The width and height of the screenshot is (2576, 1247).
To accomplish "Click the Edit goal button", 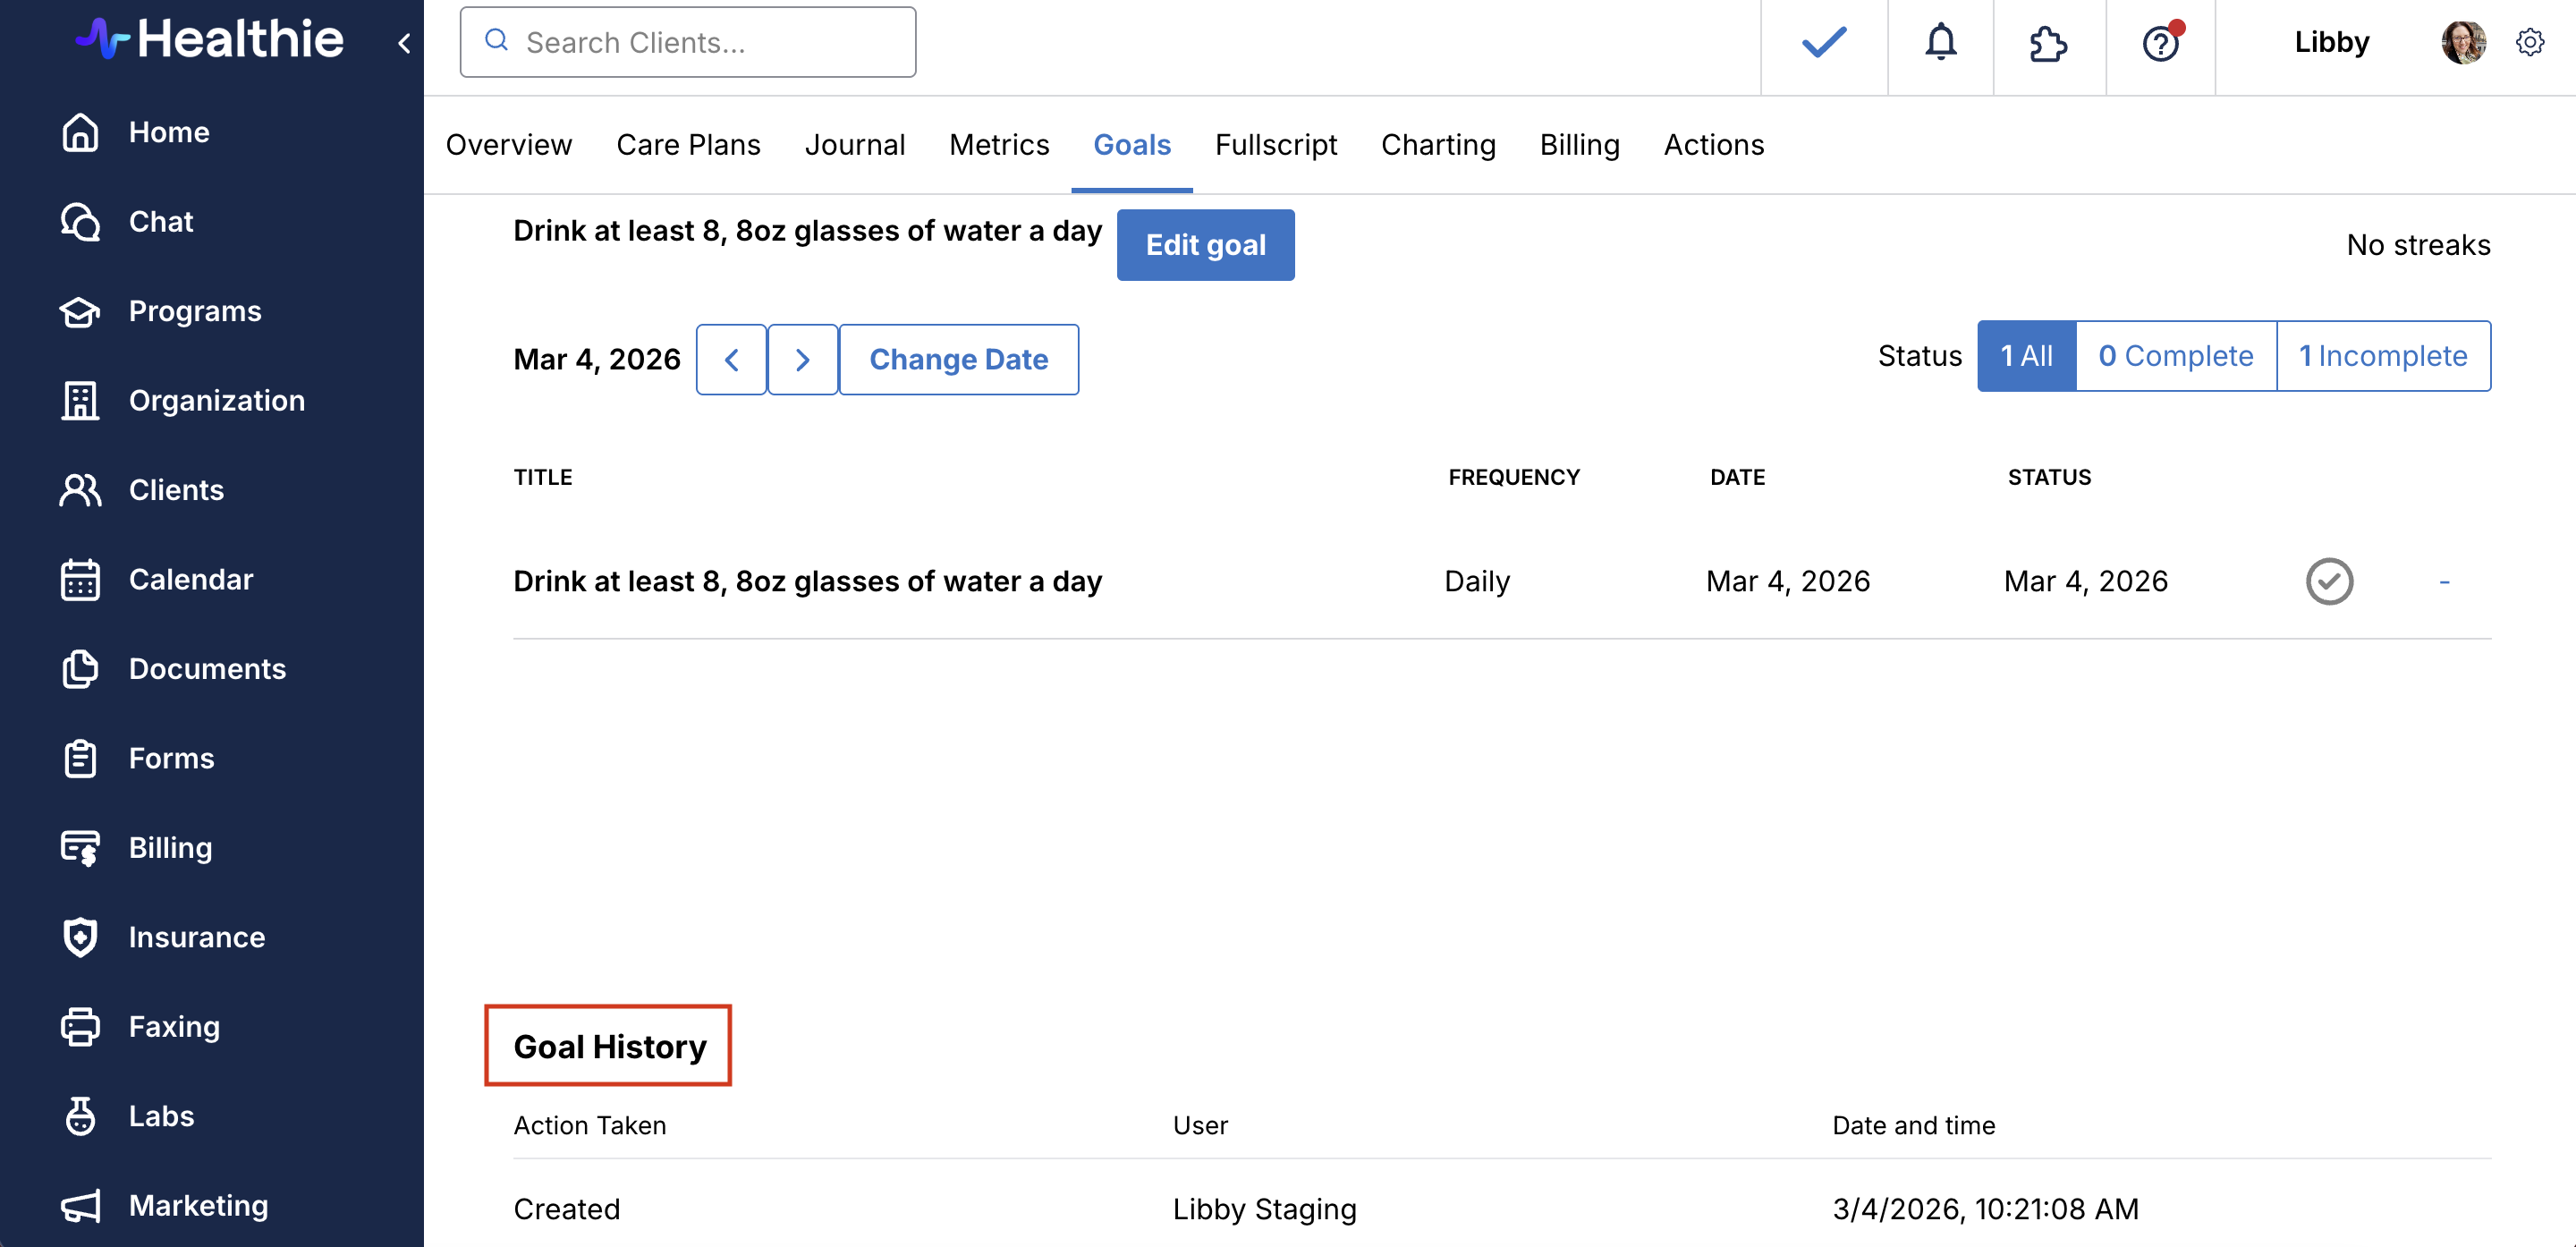I will 1205,245.
